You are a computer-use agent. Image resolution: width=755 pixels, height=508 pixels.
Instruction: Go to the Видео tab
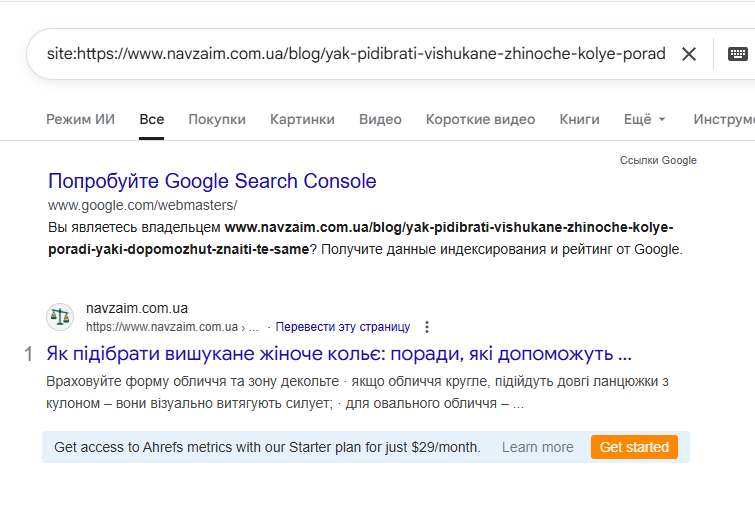coord(380,119)
